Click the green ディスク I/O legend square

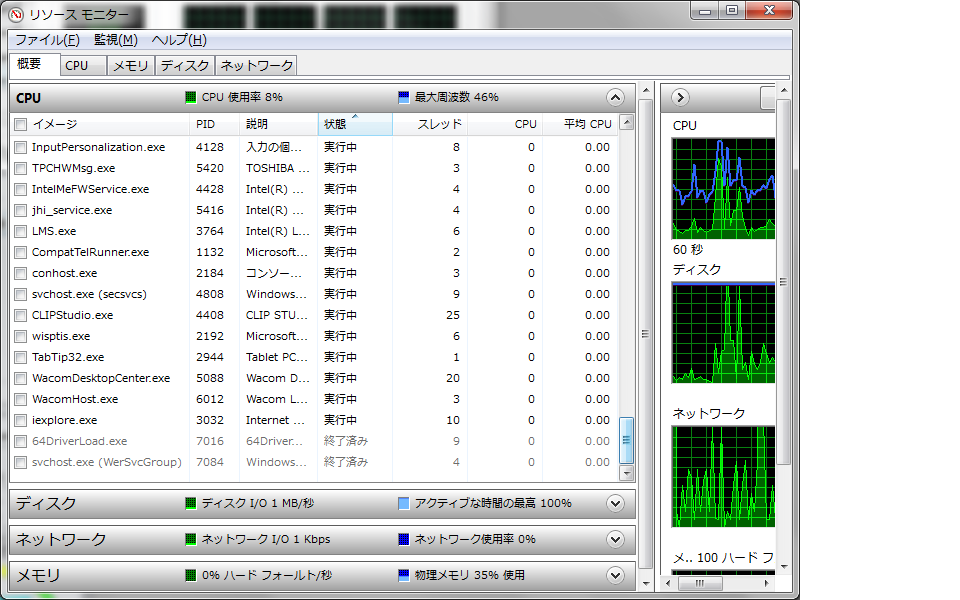(190, 503)
